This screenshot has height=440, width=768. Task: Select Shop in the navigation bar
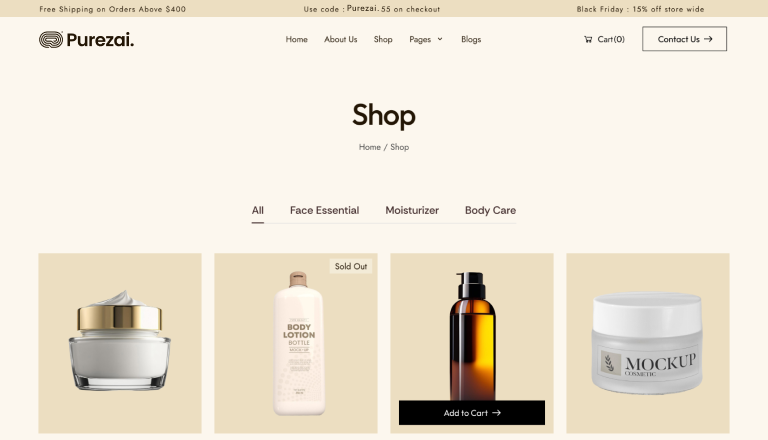(383, 39)
